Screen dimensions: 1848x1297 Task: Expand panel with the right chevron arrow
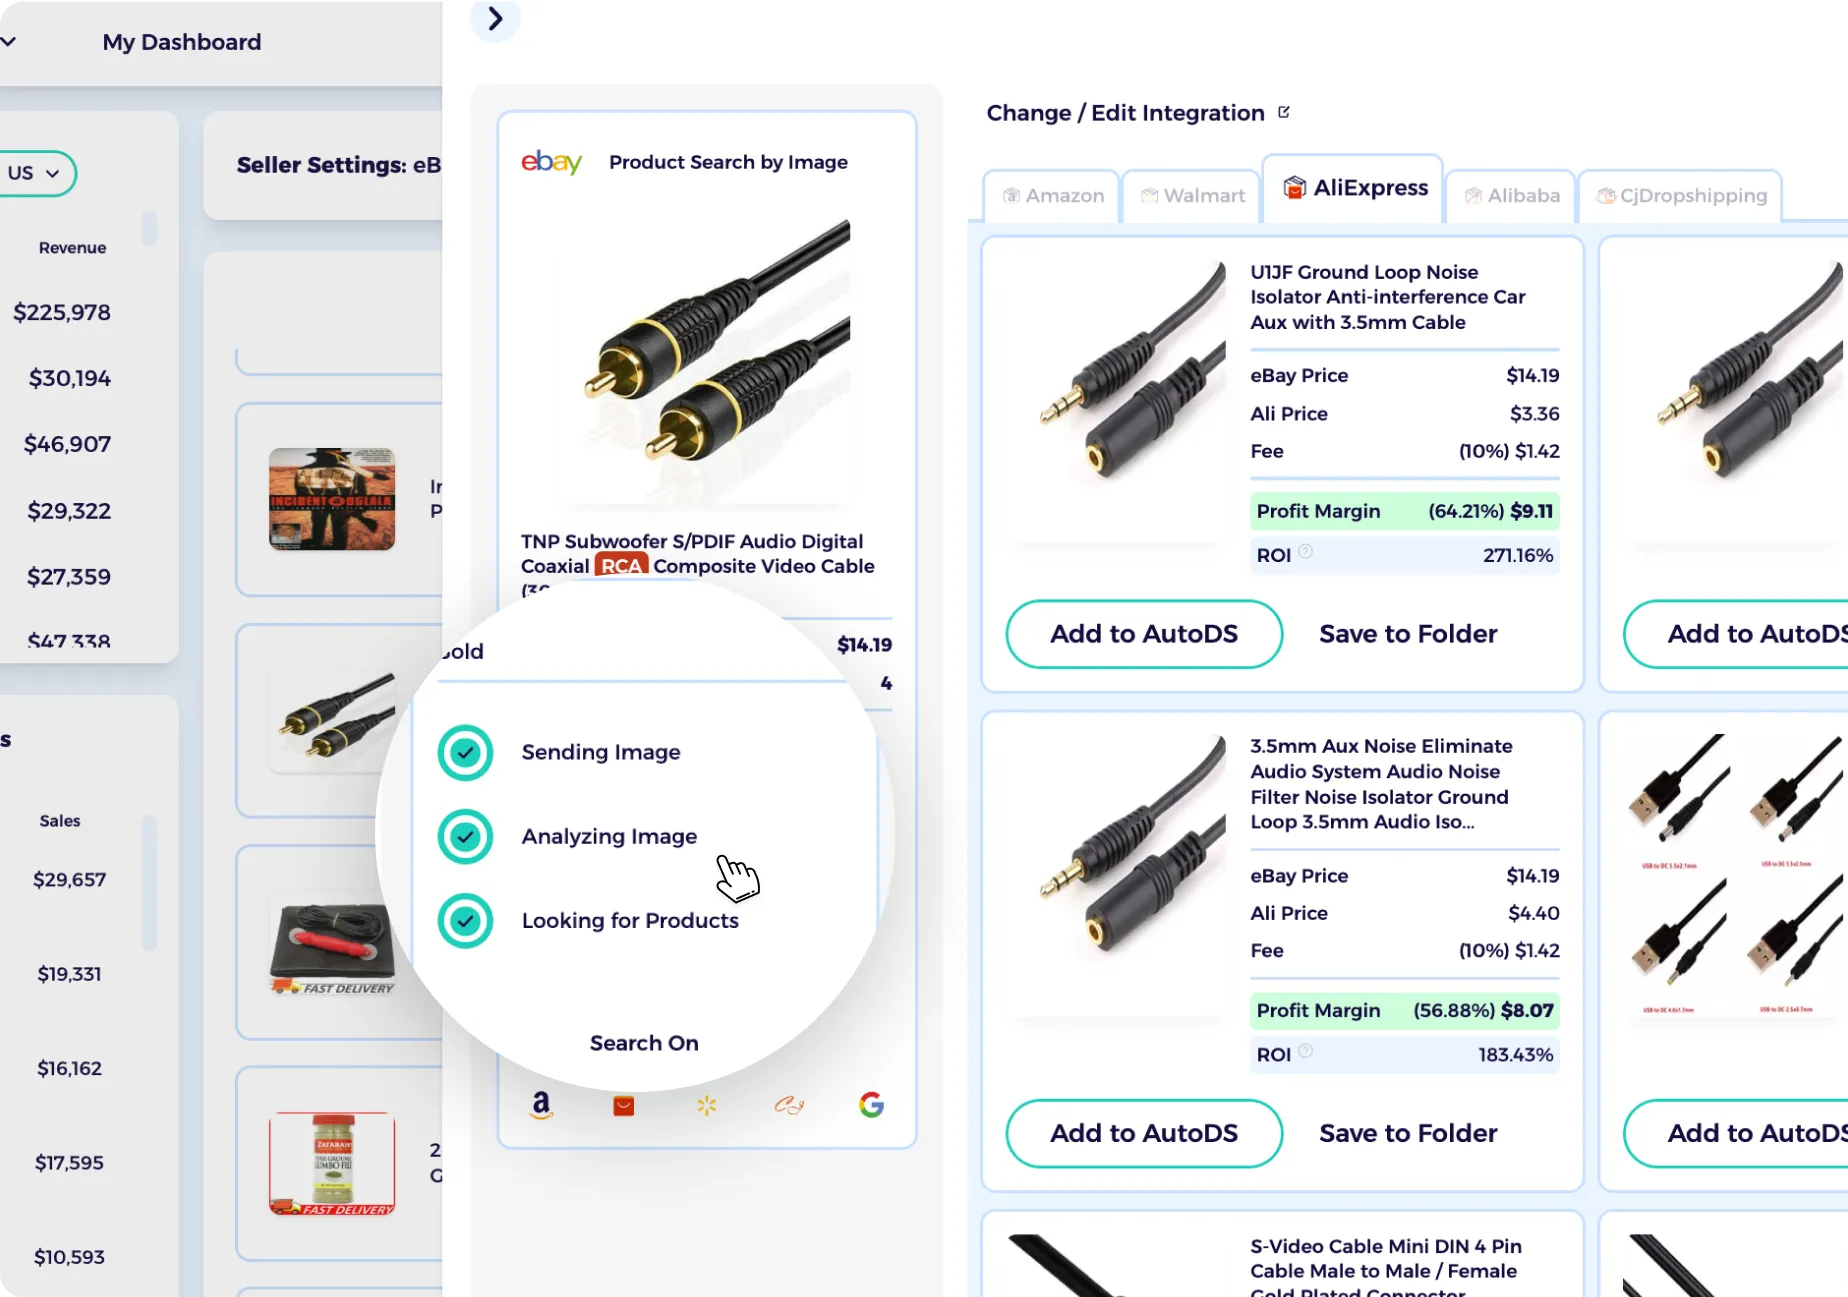click(x=495, y=18)
